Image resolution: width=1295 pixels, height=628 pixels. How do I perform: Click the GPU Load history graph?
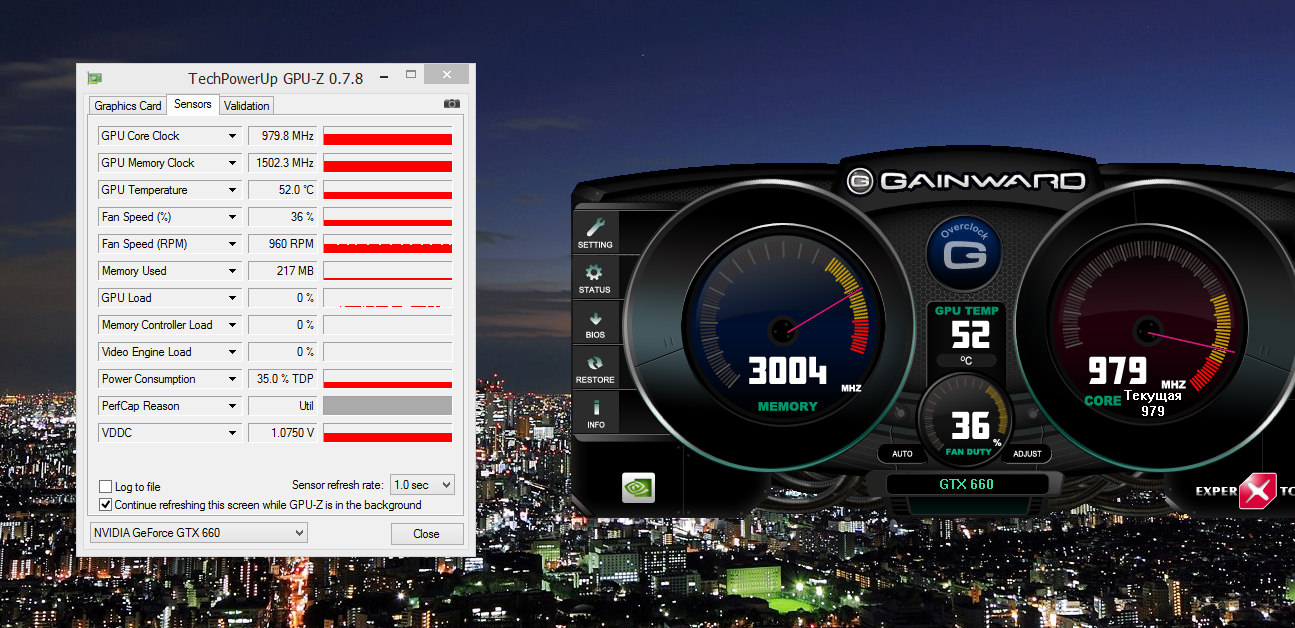(x=388, y=298)
